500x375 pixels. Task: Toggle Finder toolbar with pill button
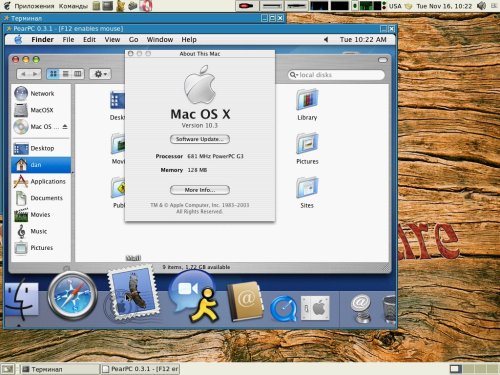[383, 60]
